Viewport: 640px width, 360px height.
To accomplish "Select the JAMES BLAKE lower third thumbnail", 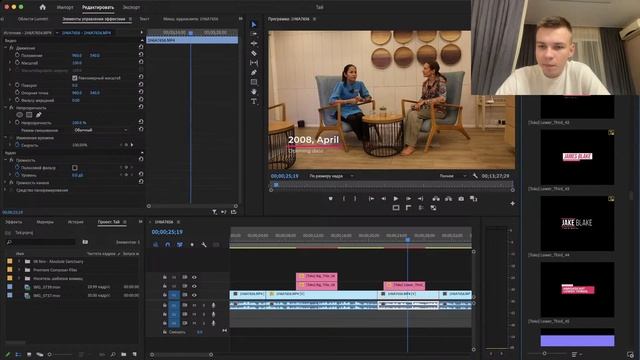I will (577, 157).
